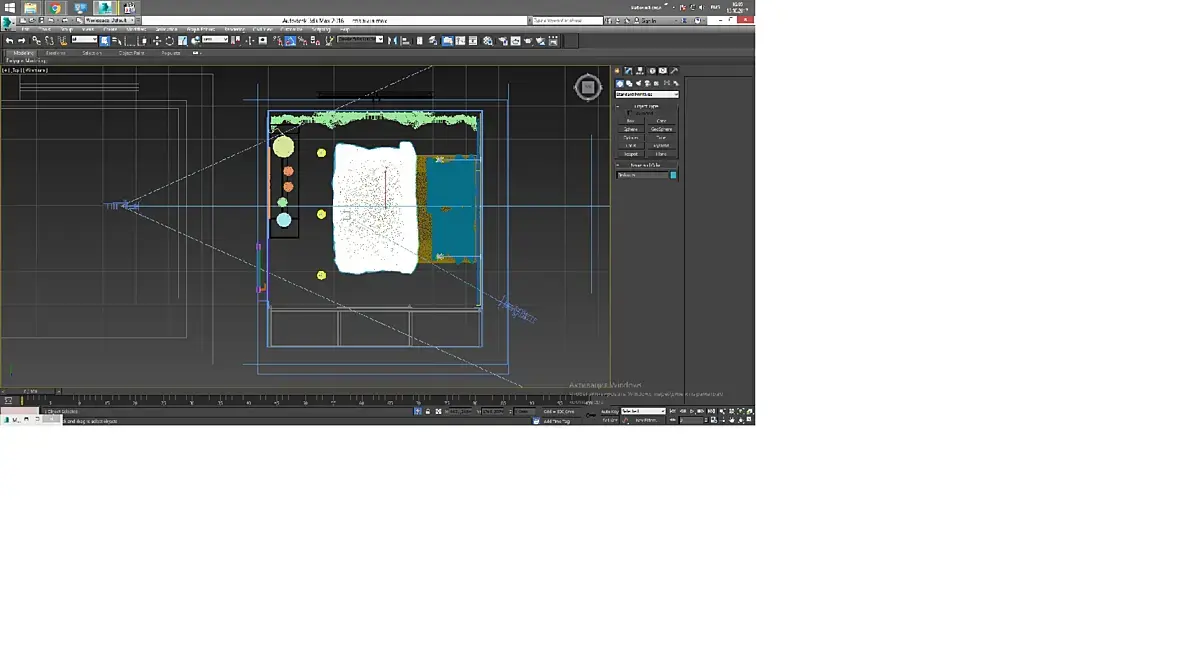Collapse the Name and Color rollout
Viewport: 1180px width, 664px height.
(x=646, y=165)
